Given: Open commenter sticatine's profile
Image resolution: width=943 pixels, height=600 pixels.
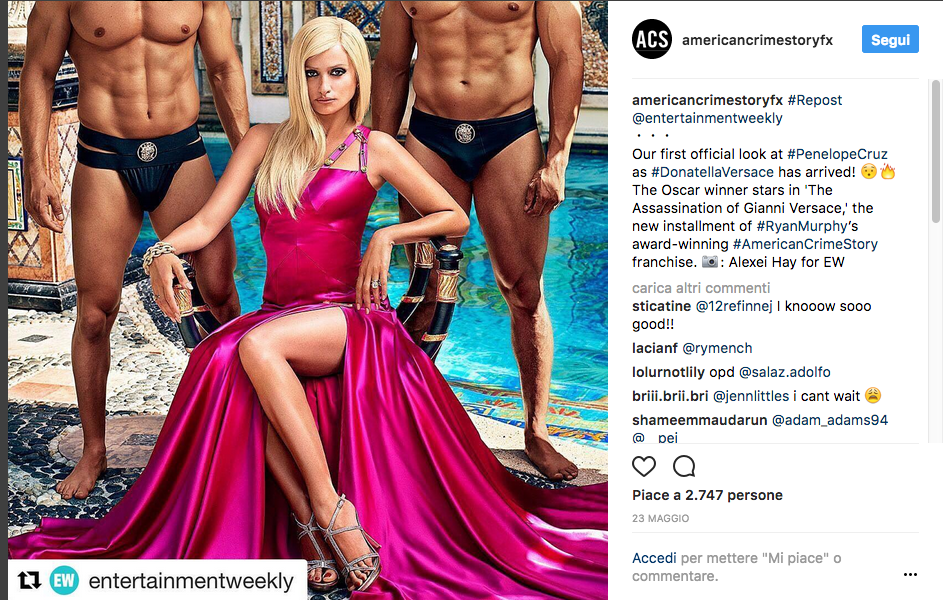Looking at the screenshot, I should [x=662, y=306].
